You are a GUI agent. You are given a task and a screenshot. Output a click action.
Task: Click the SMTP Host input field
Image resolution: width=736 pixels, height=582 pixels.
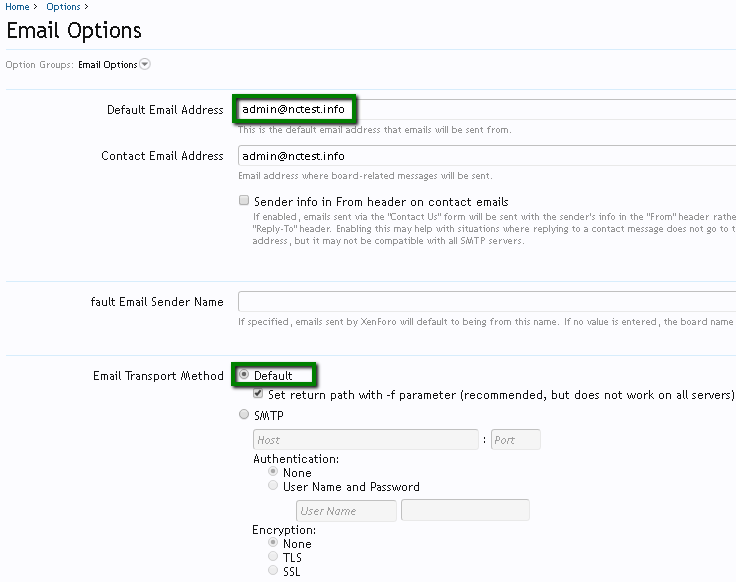coord(366,440)
